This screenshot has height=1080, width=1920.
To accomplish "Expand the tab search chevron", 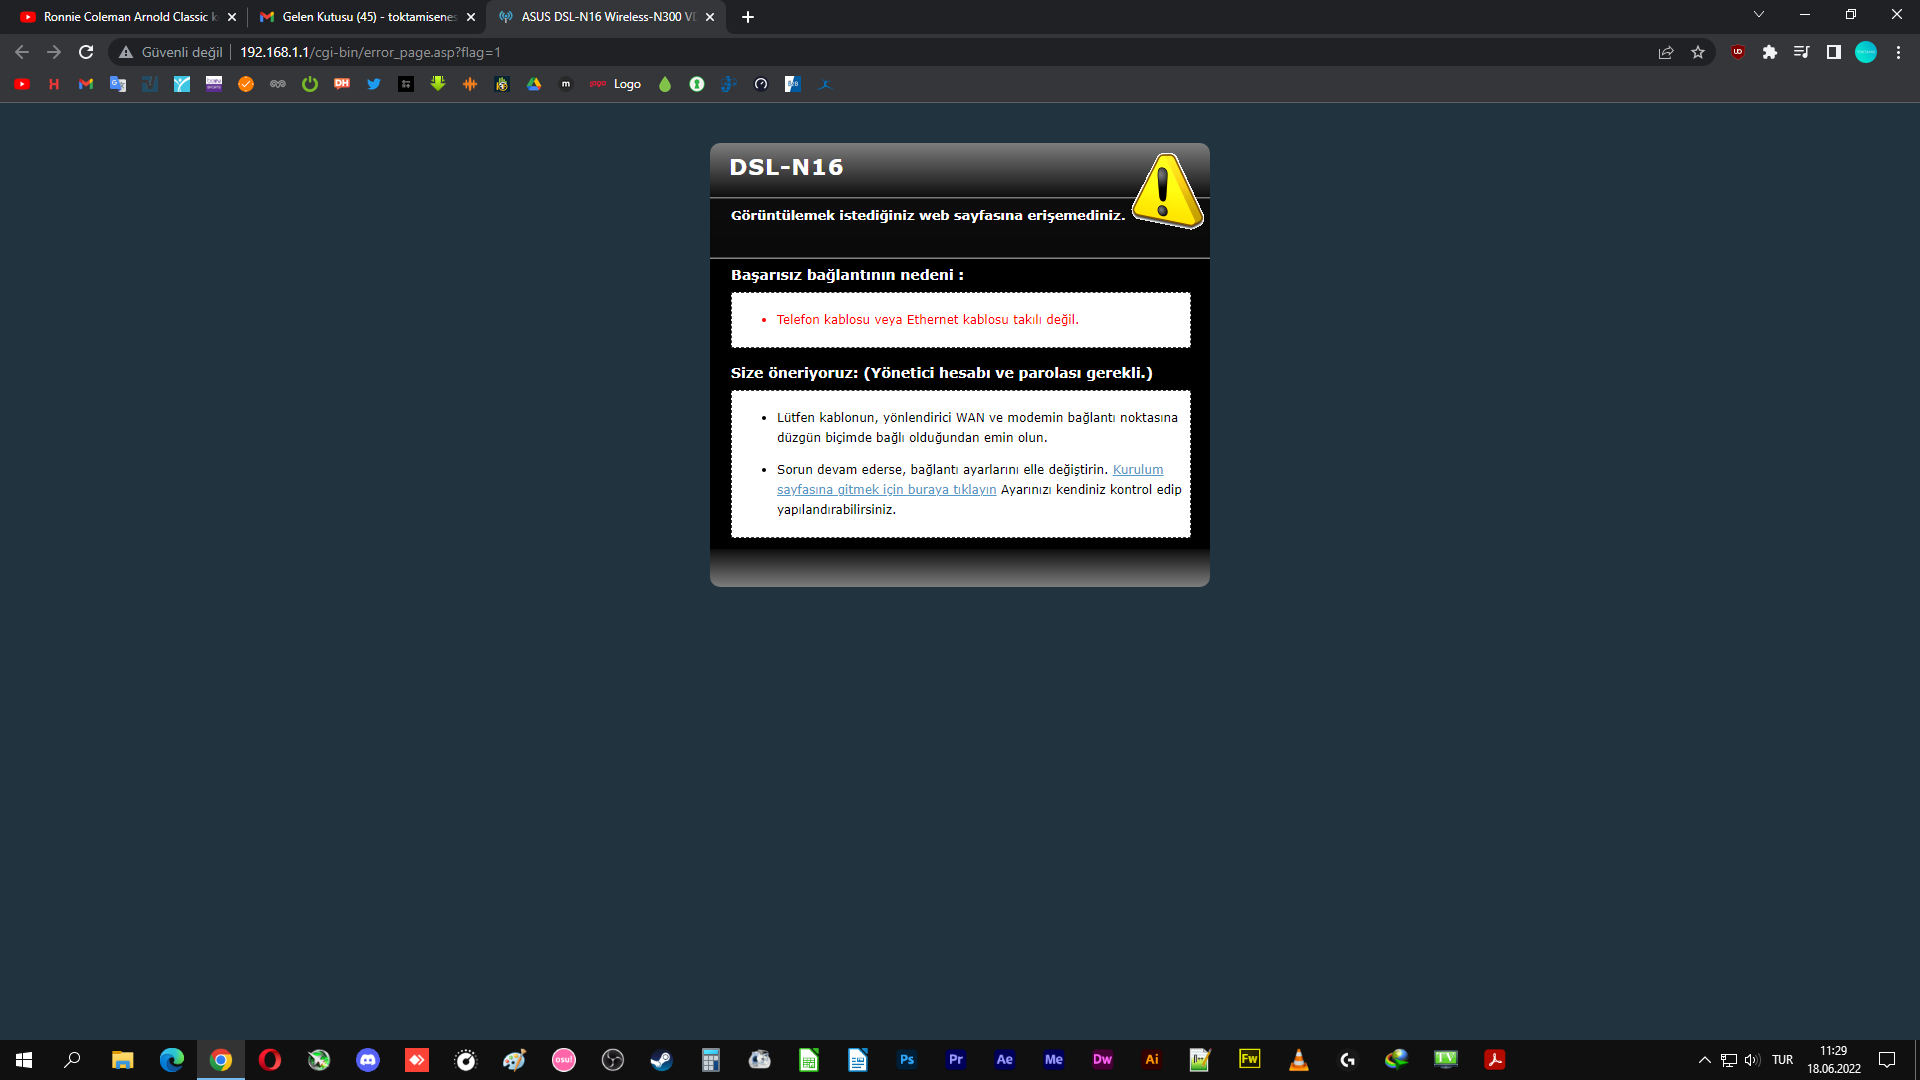I will 1759,15.
